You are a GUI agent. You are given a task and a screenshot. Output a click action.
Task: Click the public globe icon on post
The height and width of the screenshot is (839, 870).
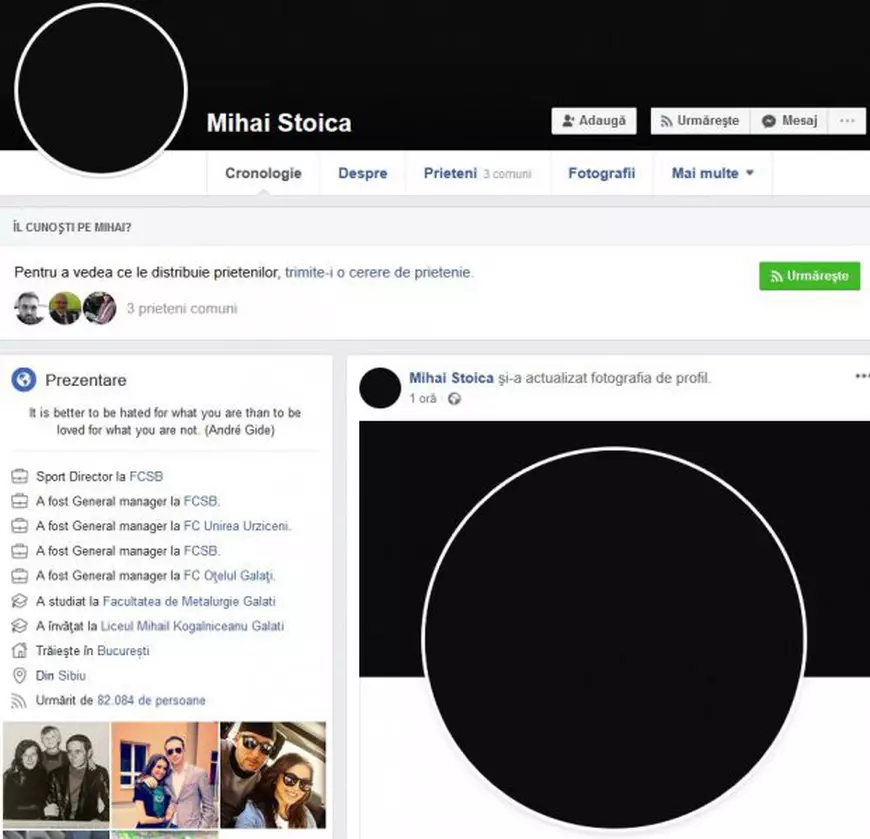(454, 398)
